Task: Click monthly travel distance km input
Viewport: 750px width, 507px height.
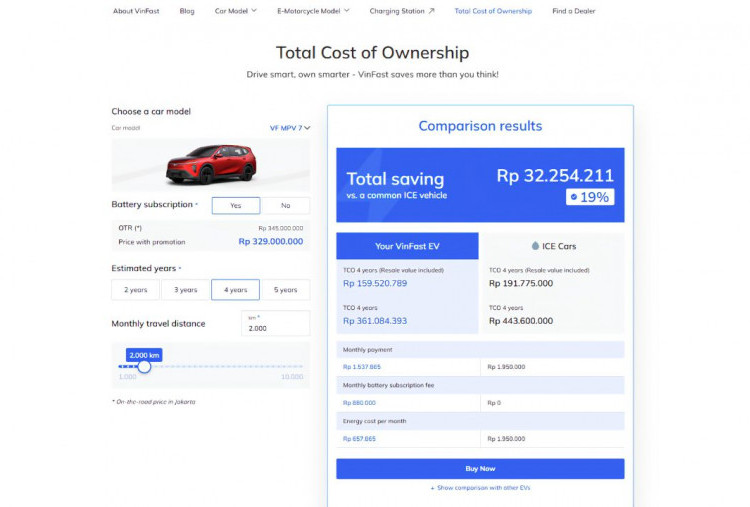Action: (x=276, y=323)
